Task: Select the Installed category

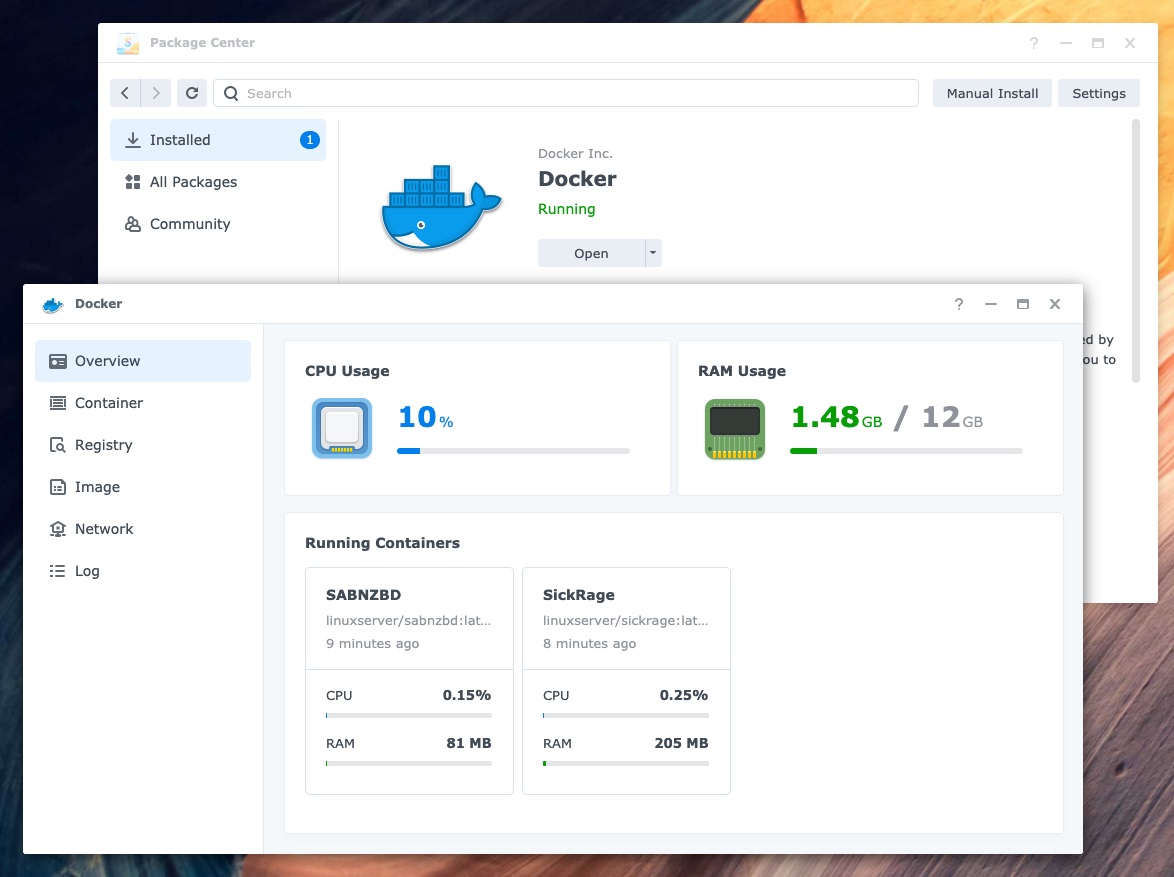Action: click(x=218, y=140)
